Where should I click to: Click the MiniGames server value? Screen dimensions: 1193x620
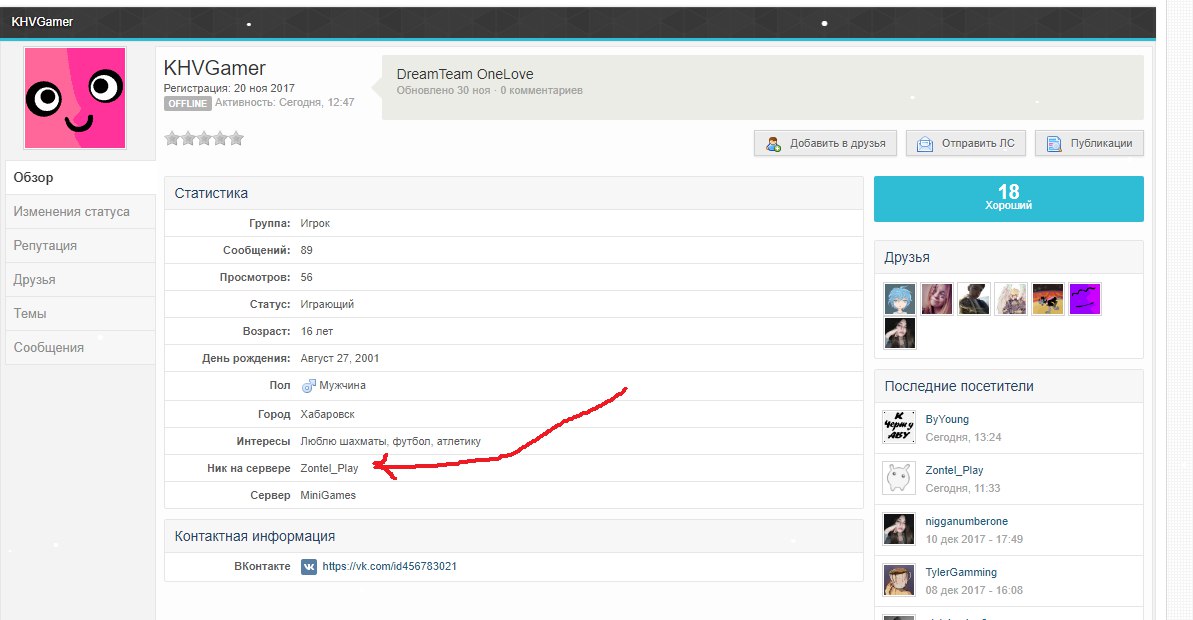tap(328, 495)
